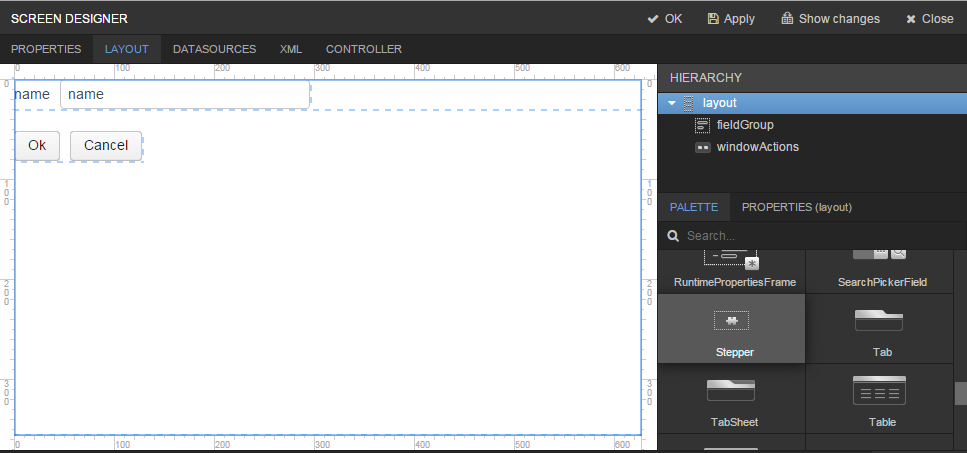Select fieldGroup in the hierarchy
The width and height of the screenshot is (967, 453).
click(745, 125)
